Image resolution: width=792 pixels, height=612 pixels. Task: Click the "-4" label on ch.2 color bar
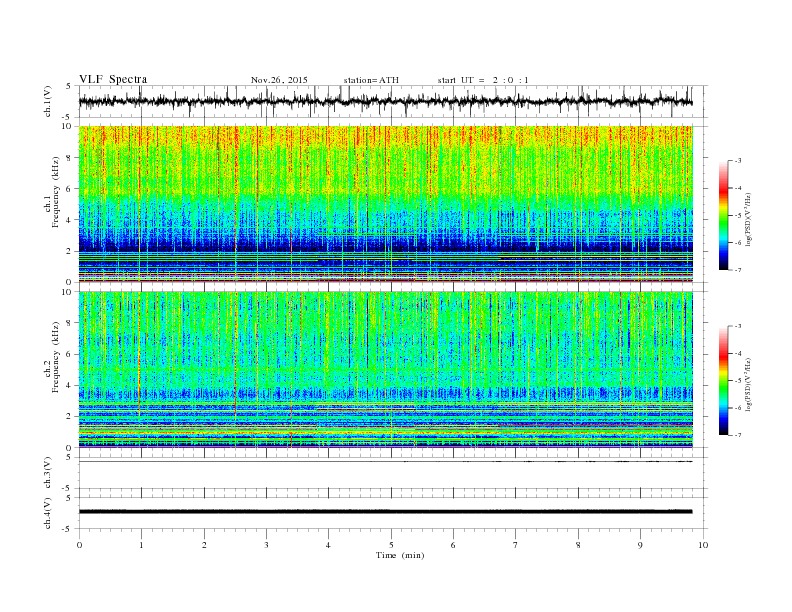click(x=738, y=353)
